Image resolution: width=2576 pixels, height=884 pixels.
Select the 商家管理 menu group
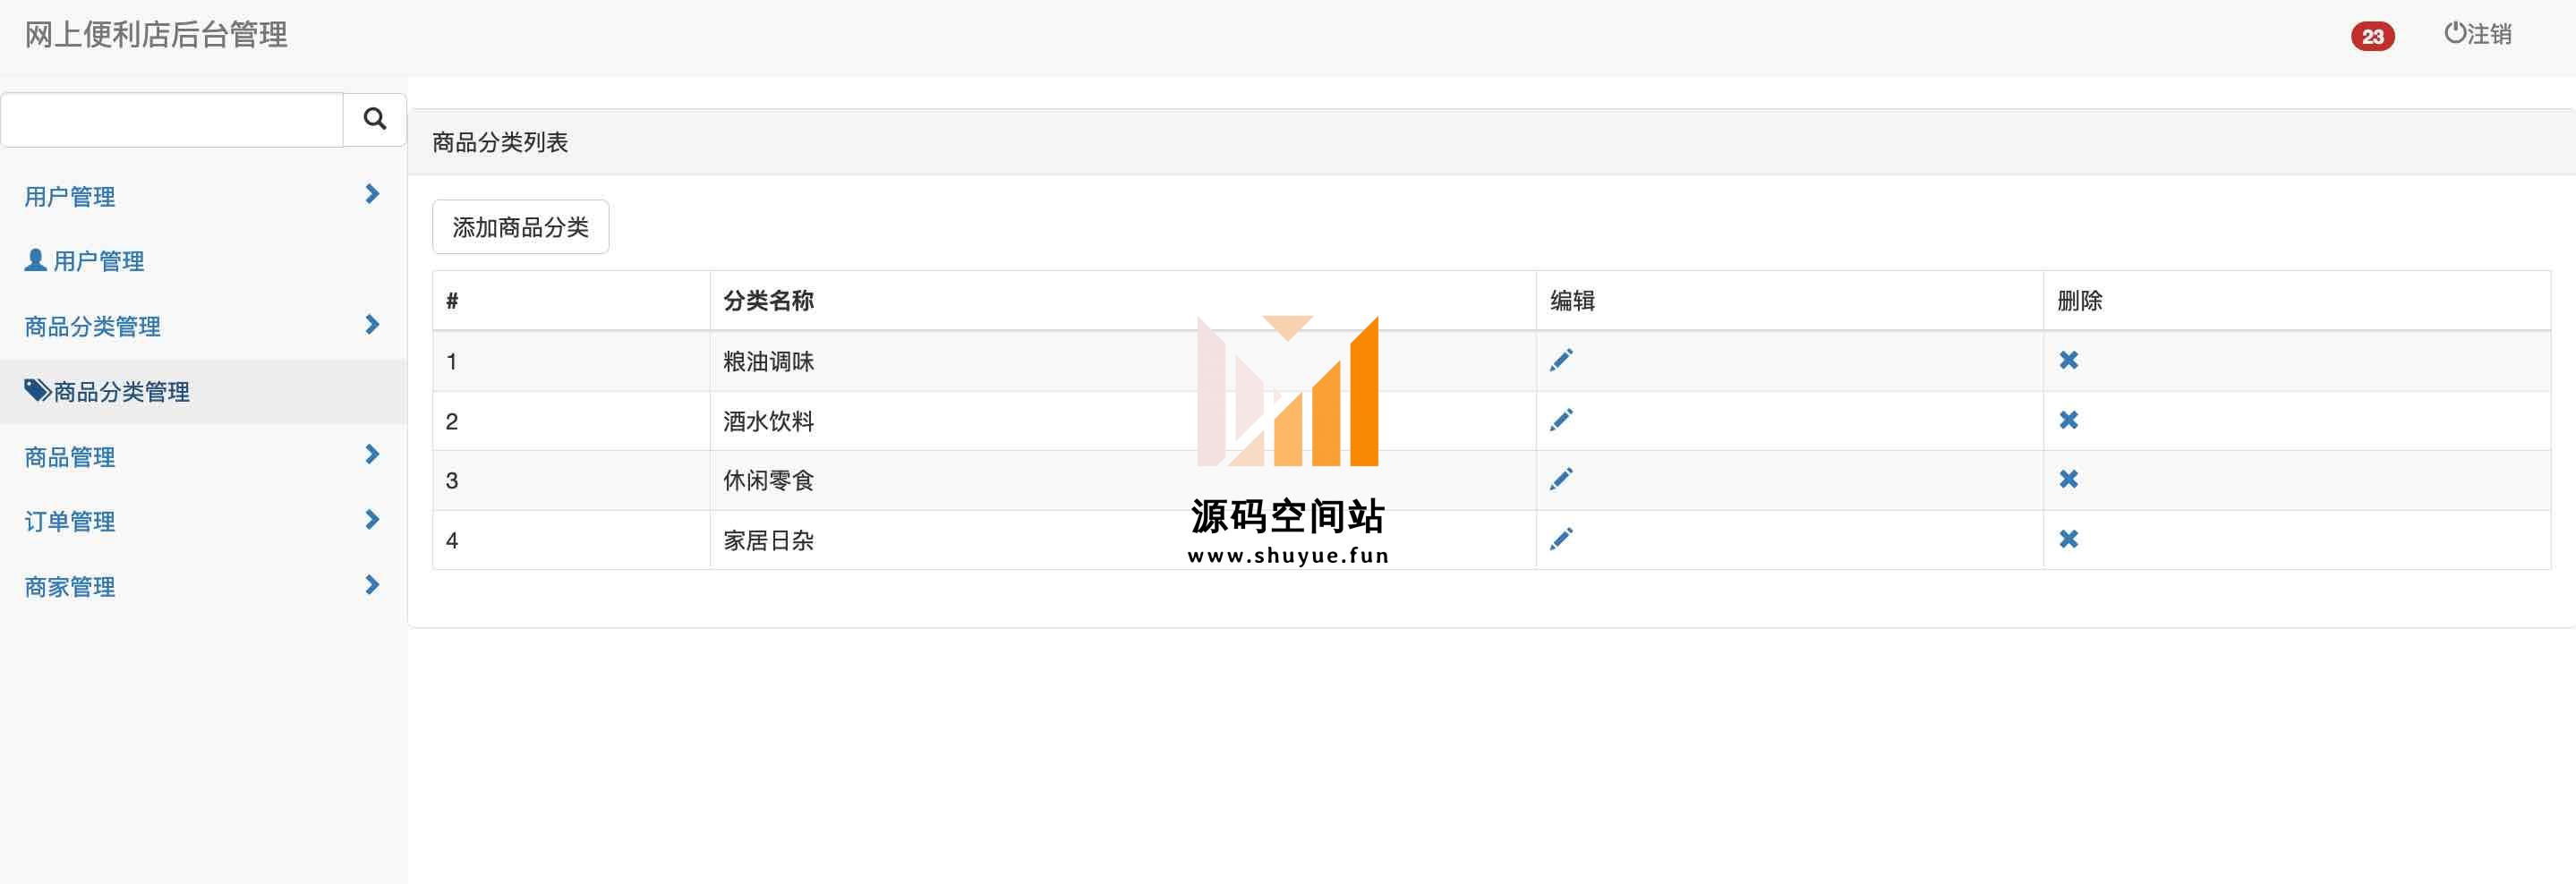click(203, 586)
